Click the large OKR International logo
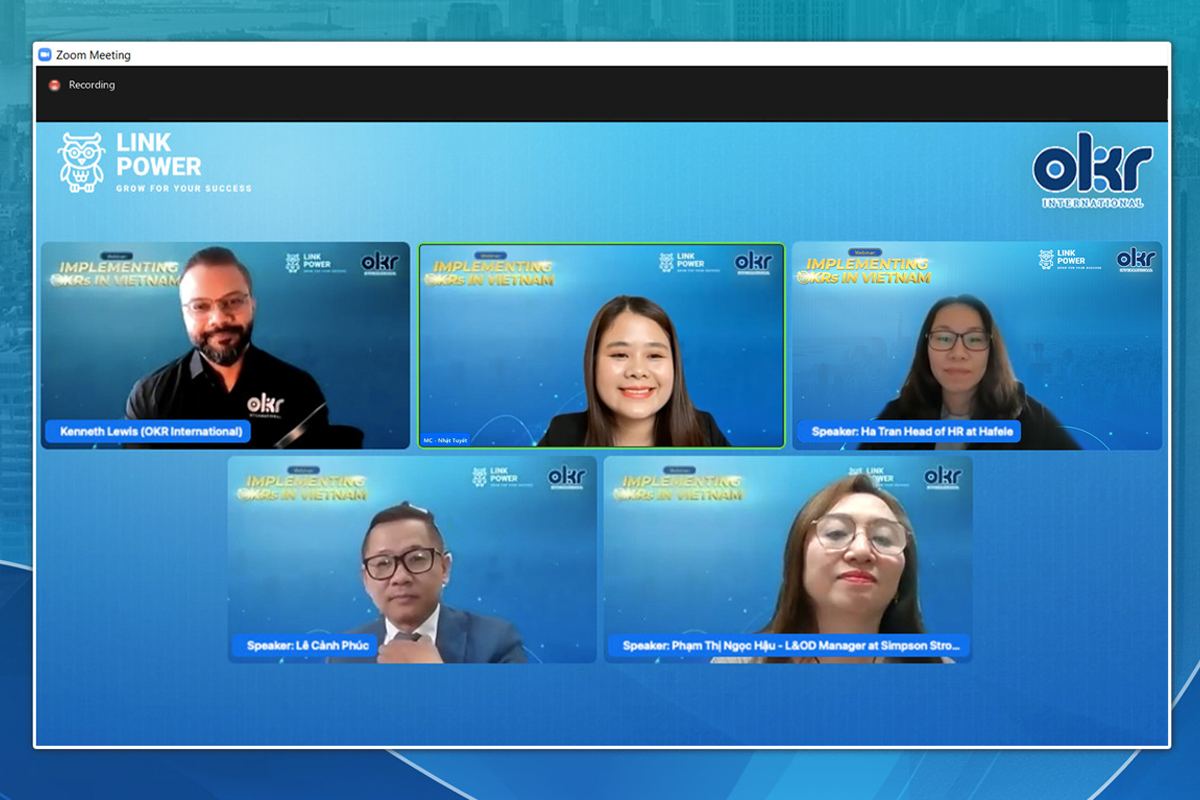1200x800 pixels. click(x=1092, y=170)
